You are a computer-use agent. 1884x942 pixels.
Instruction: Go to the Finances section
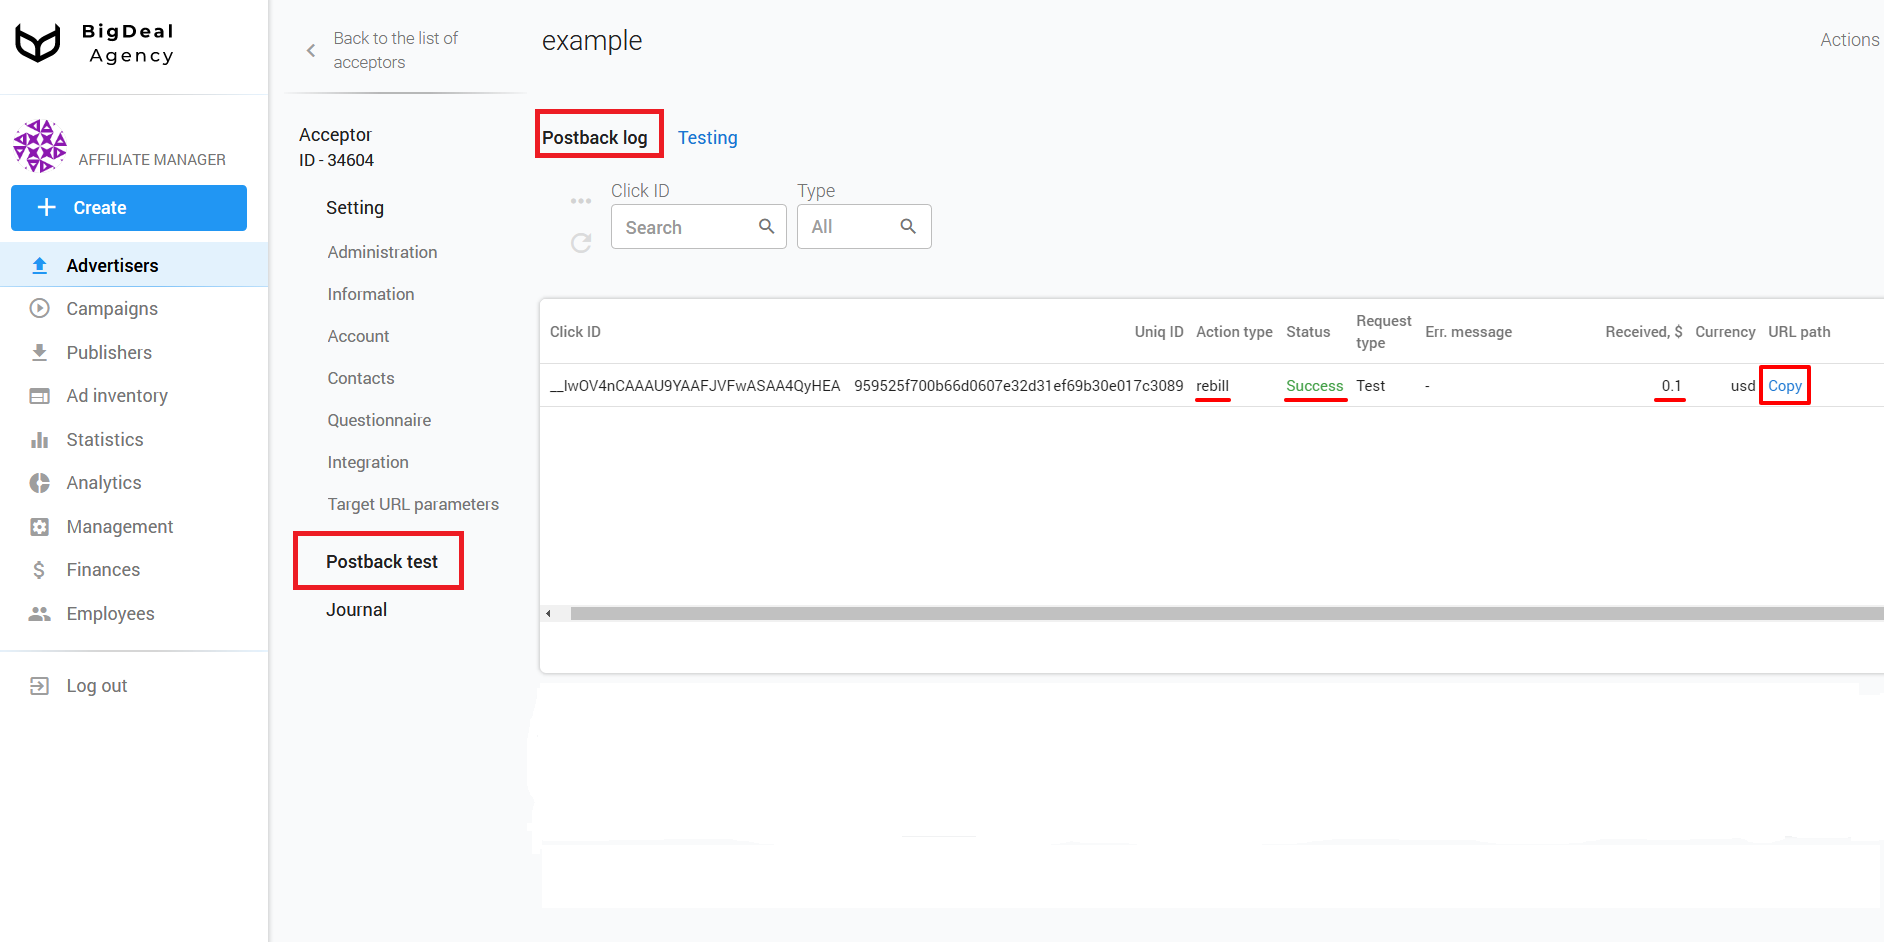[x=102, y=569]
